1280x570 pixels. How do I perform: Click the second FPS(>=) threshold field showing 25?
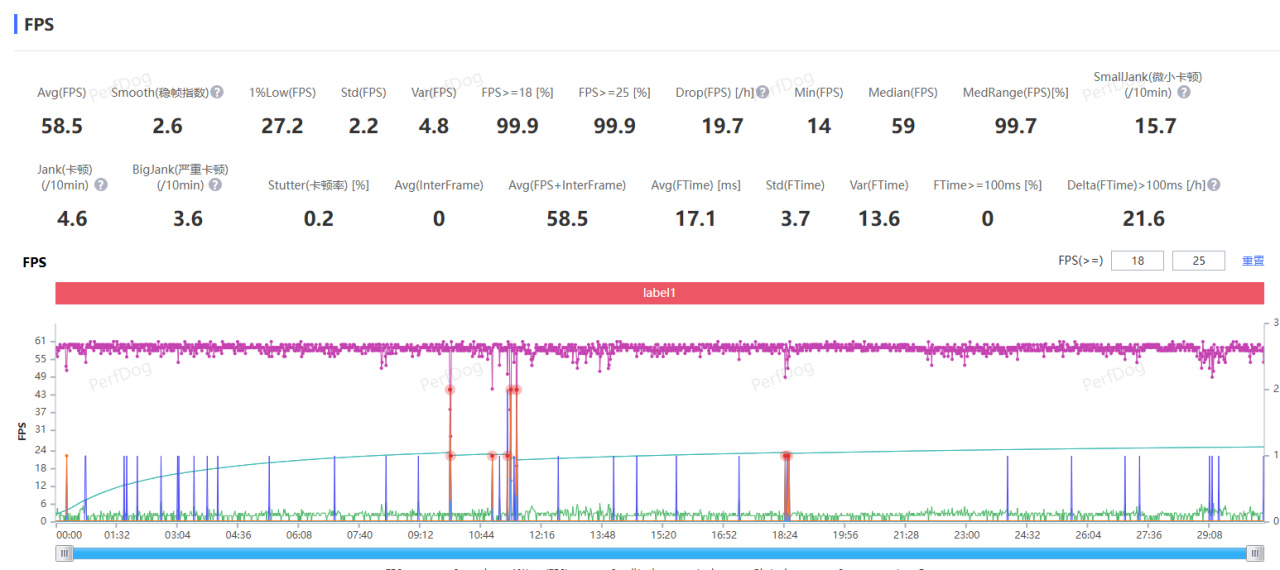tap(1198, 261)
